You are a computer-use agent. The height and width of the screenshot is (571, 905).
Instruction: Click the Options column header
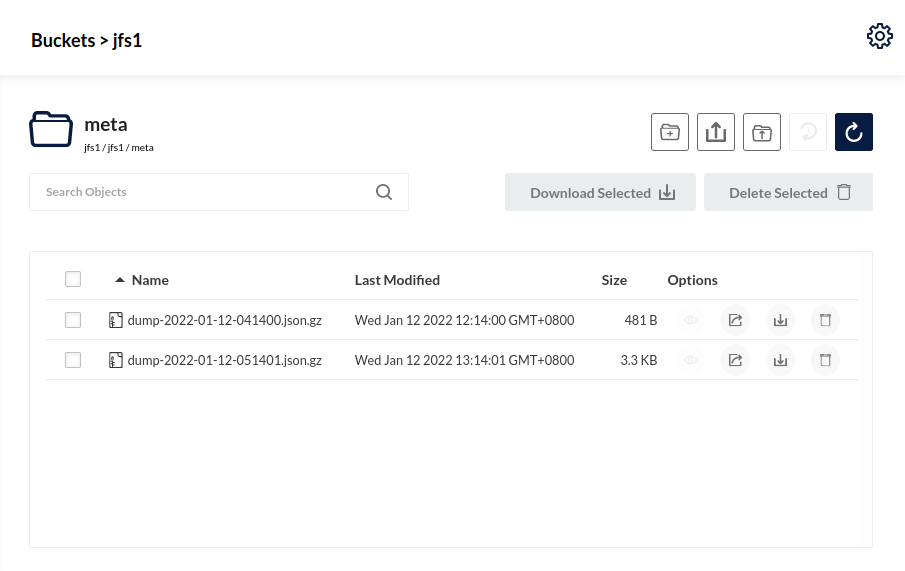693,280
